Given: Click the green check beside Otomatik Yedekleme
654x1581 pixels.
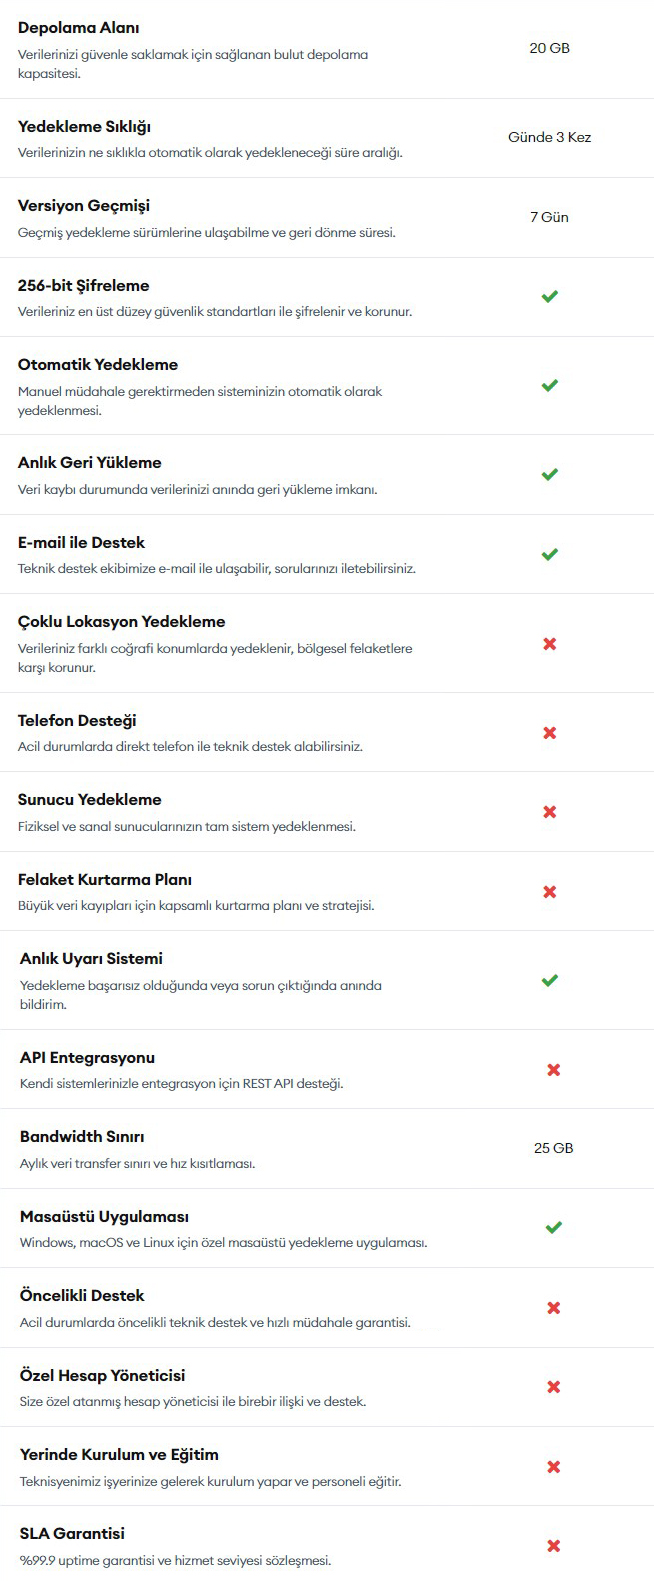Looking at the screenshot, I should click(549, 385).
